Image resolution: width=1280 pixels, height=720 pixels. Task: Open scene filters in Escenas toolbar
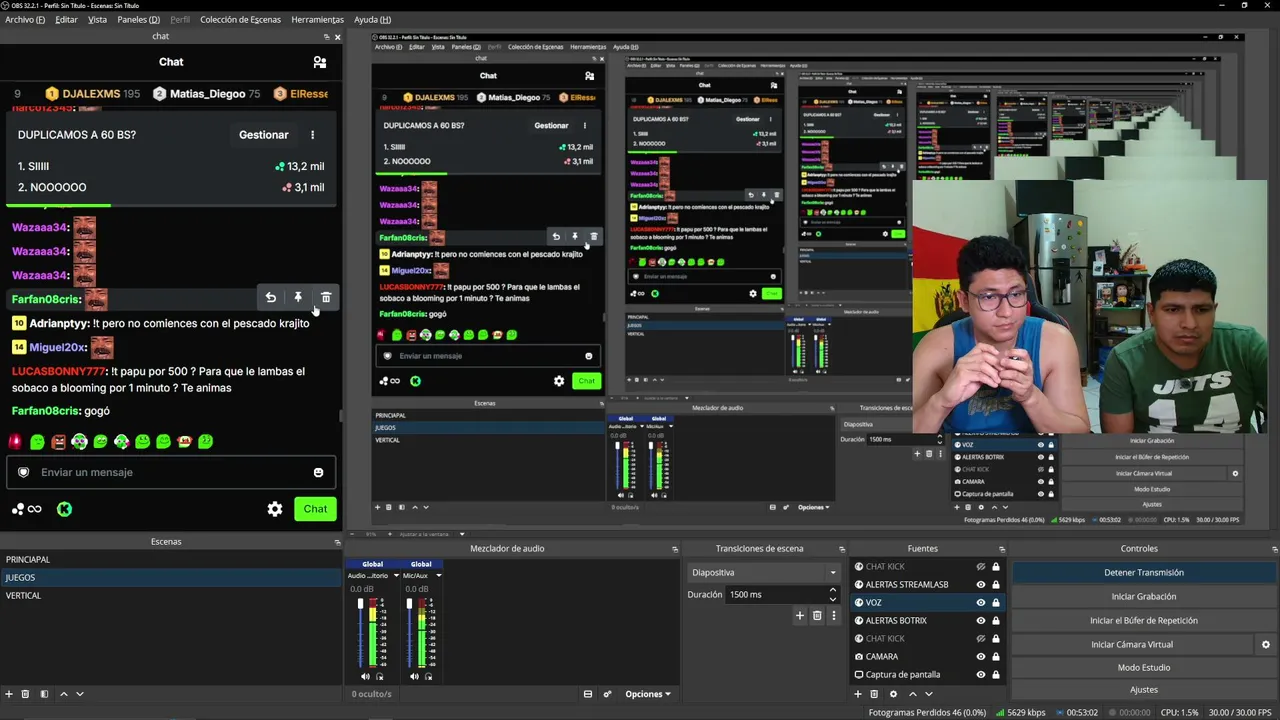(x=44, y=694)
